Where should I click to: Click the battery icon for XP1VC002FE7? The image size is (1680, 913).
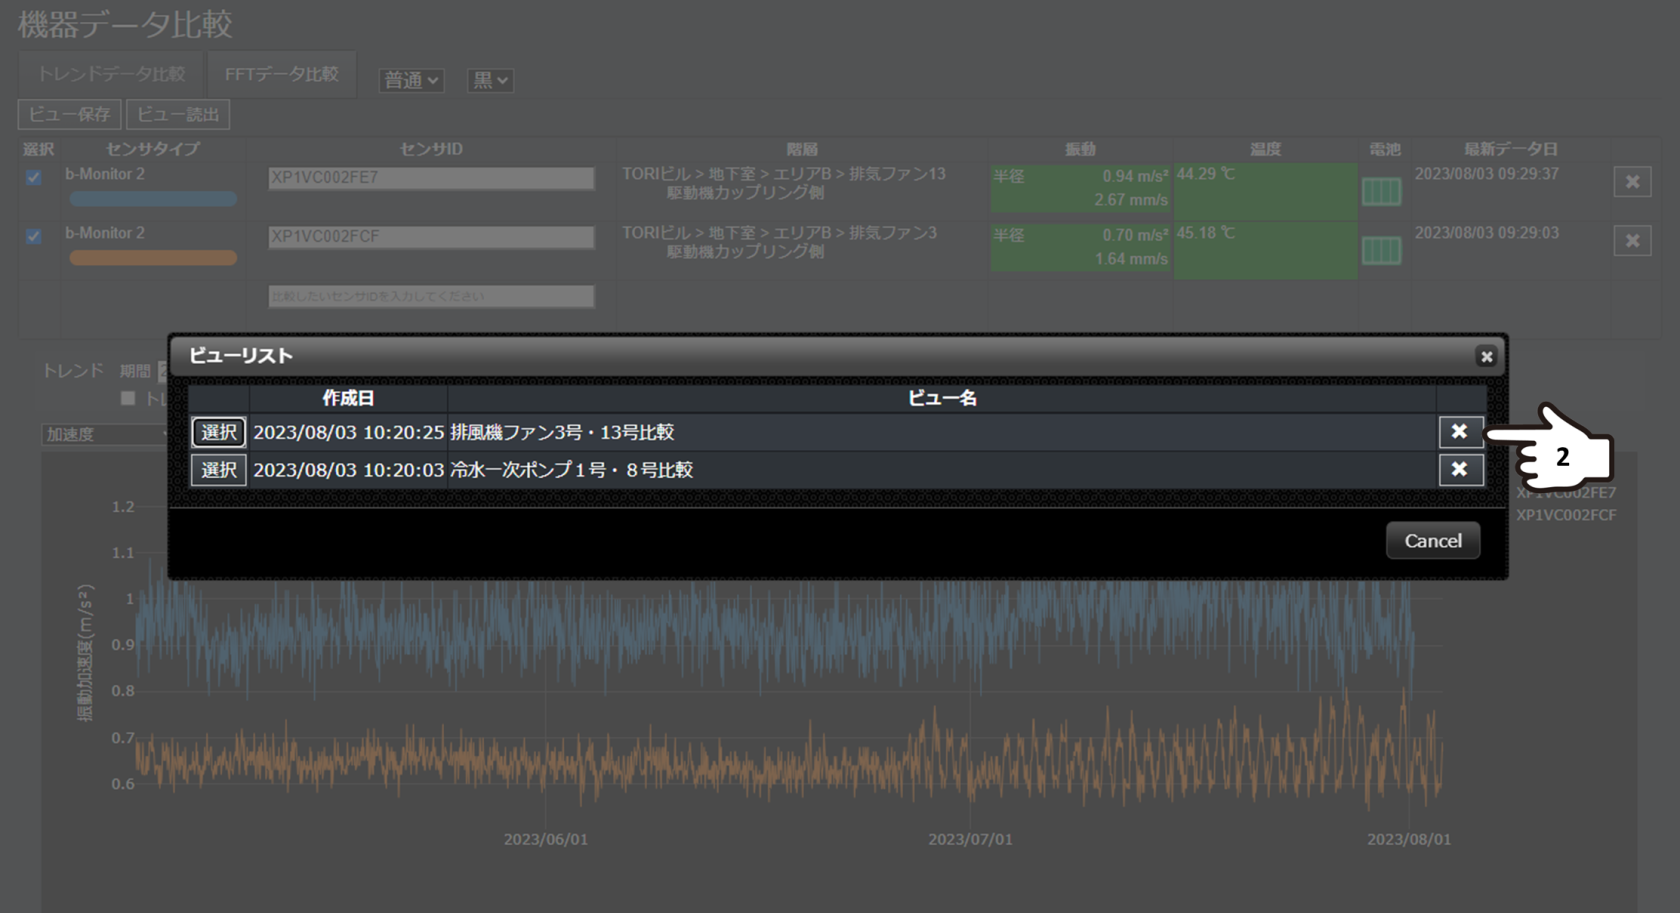[1382, 192]
